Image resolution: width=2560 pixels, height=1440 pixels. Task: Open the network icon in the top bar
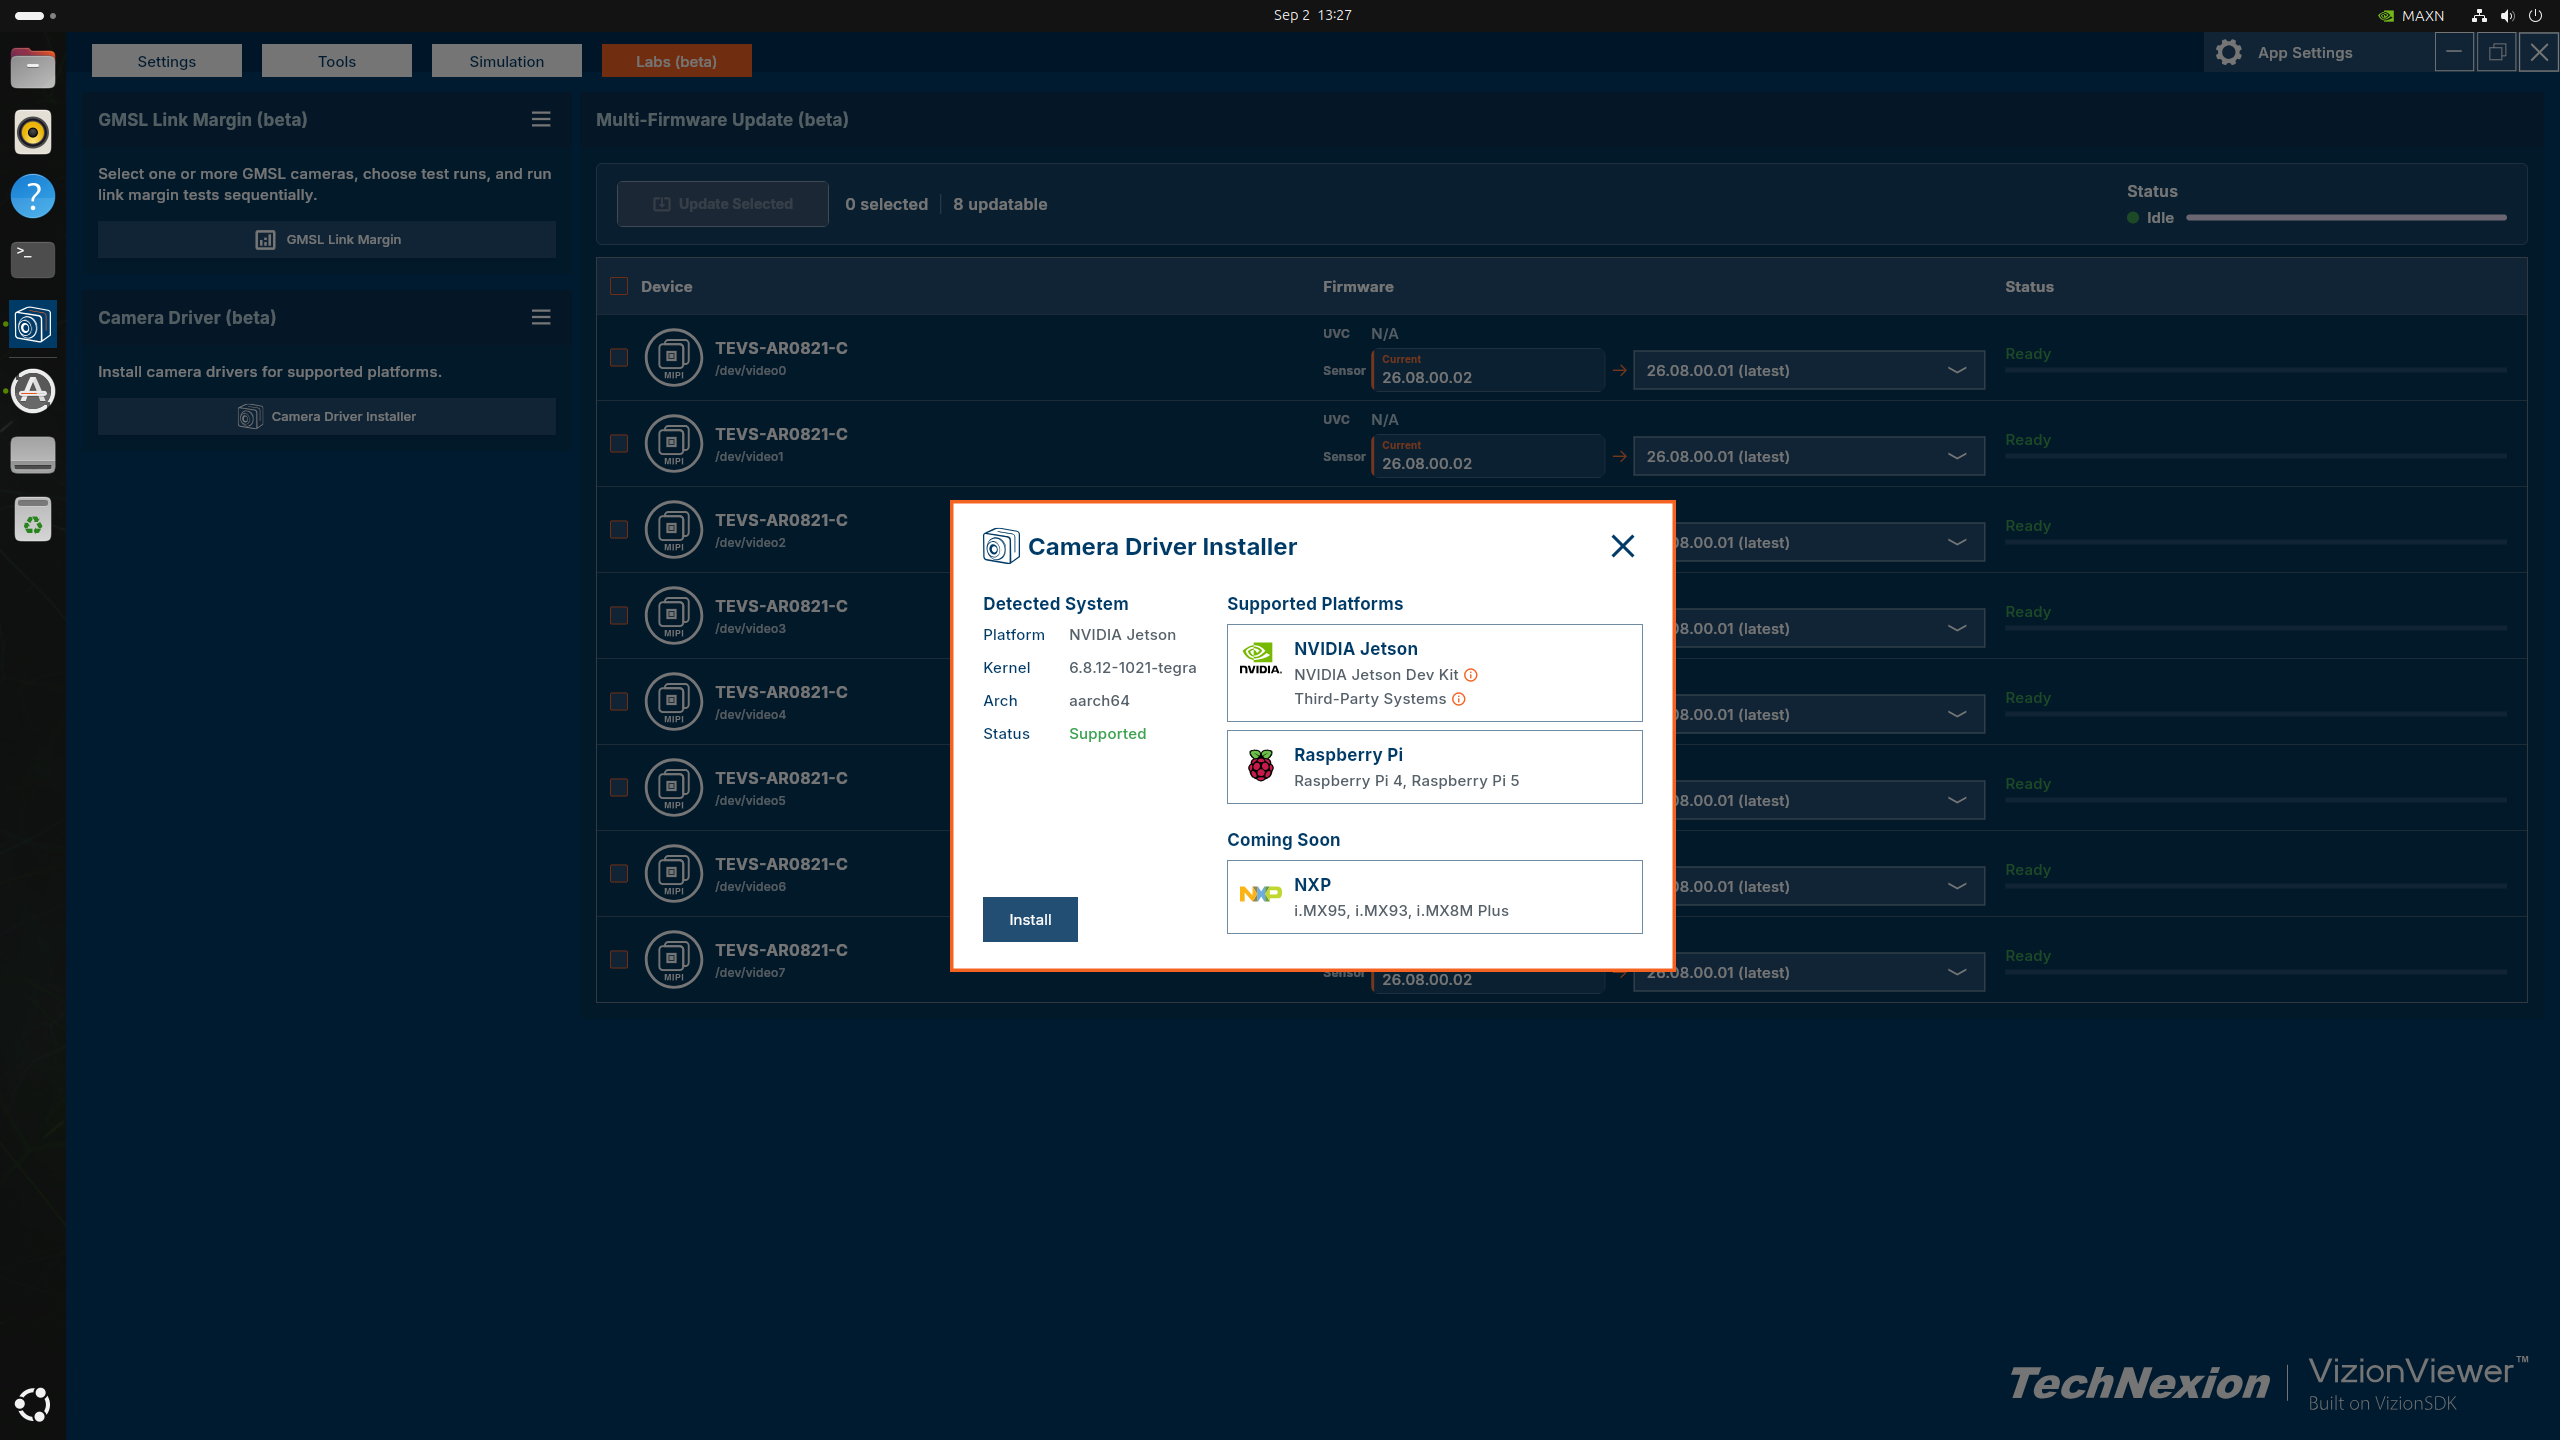coord(2479,15)
